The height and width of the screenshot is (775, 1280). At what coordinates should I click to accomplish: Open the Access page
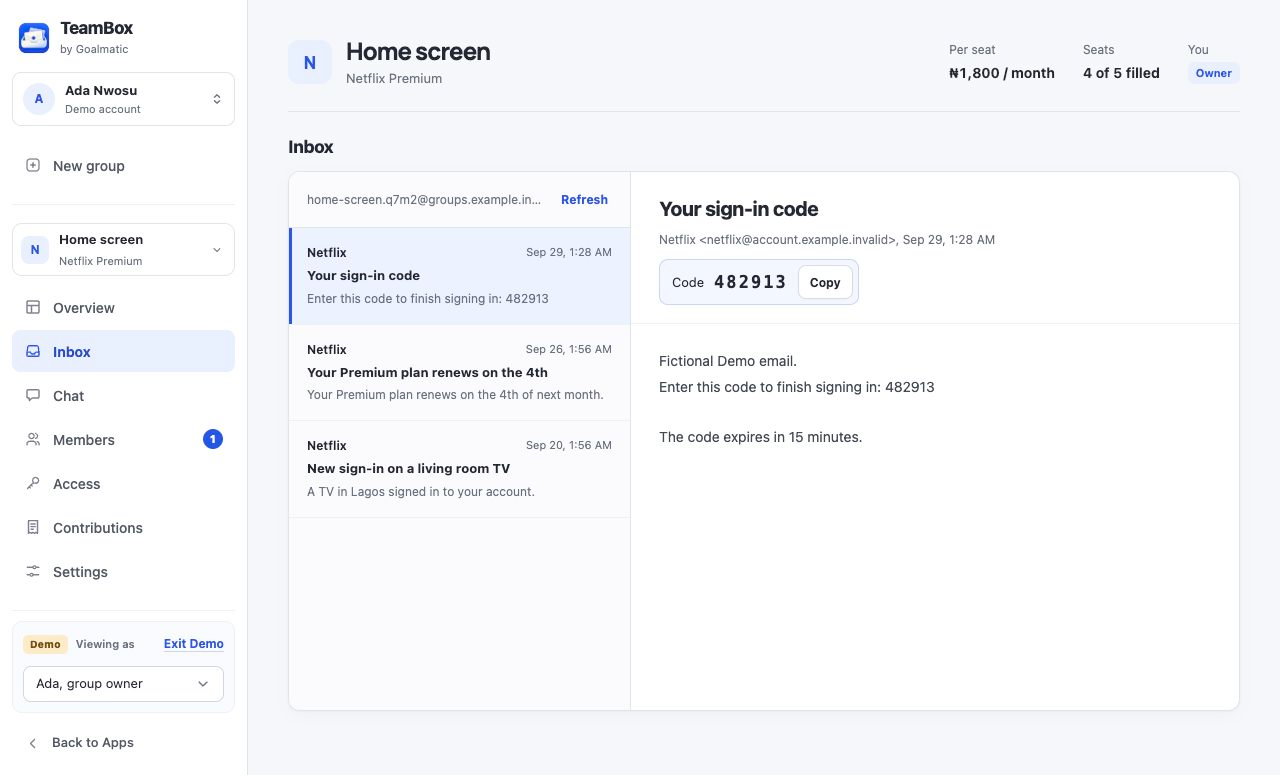[x=123, y=483]
